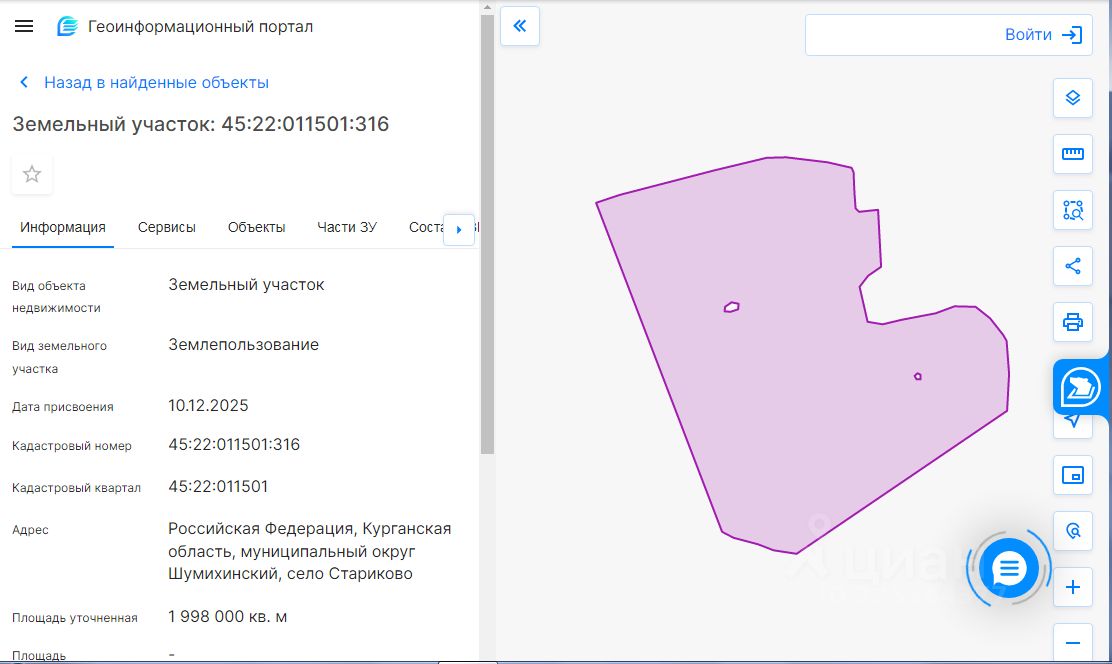Click the Геоинформационный портал title
Screen dimensions: 1112x664
(201, 27)
